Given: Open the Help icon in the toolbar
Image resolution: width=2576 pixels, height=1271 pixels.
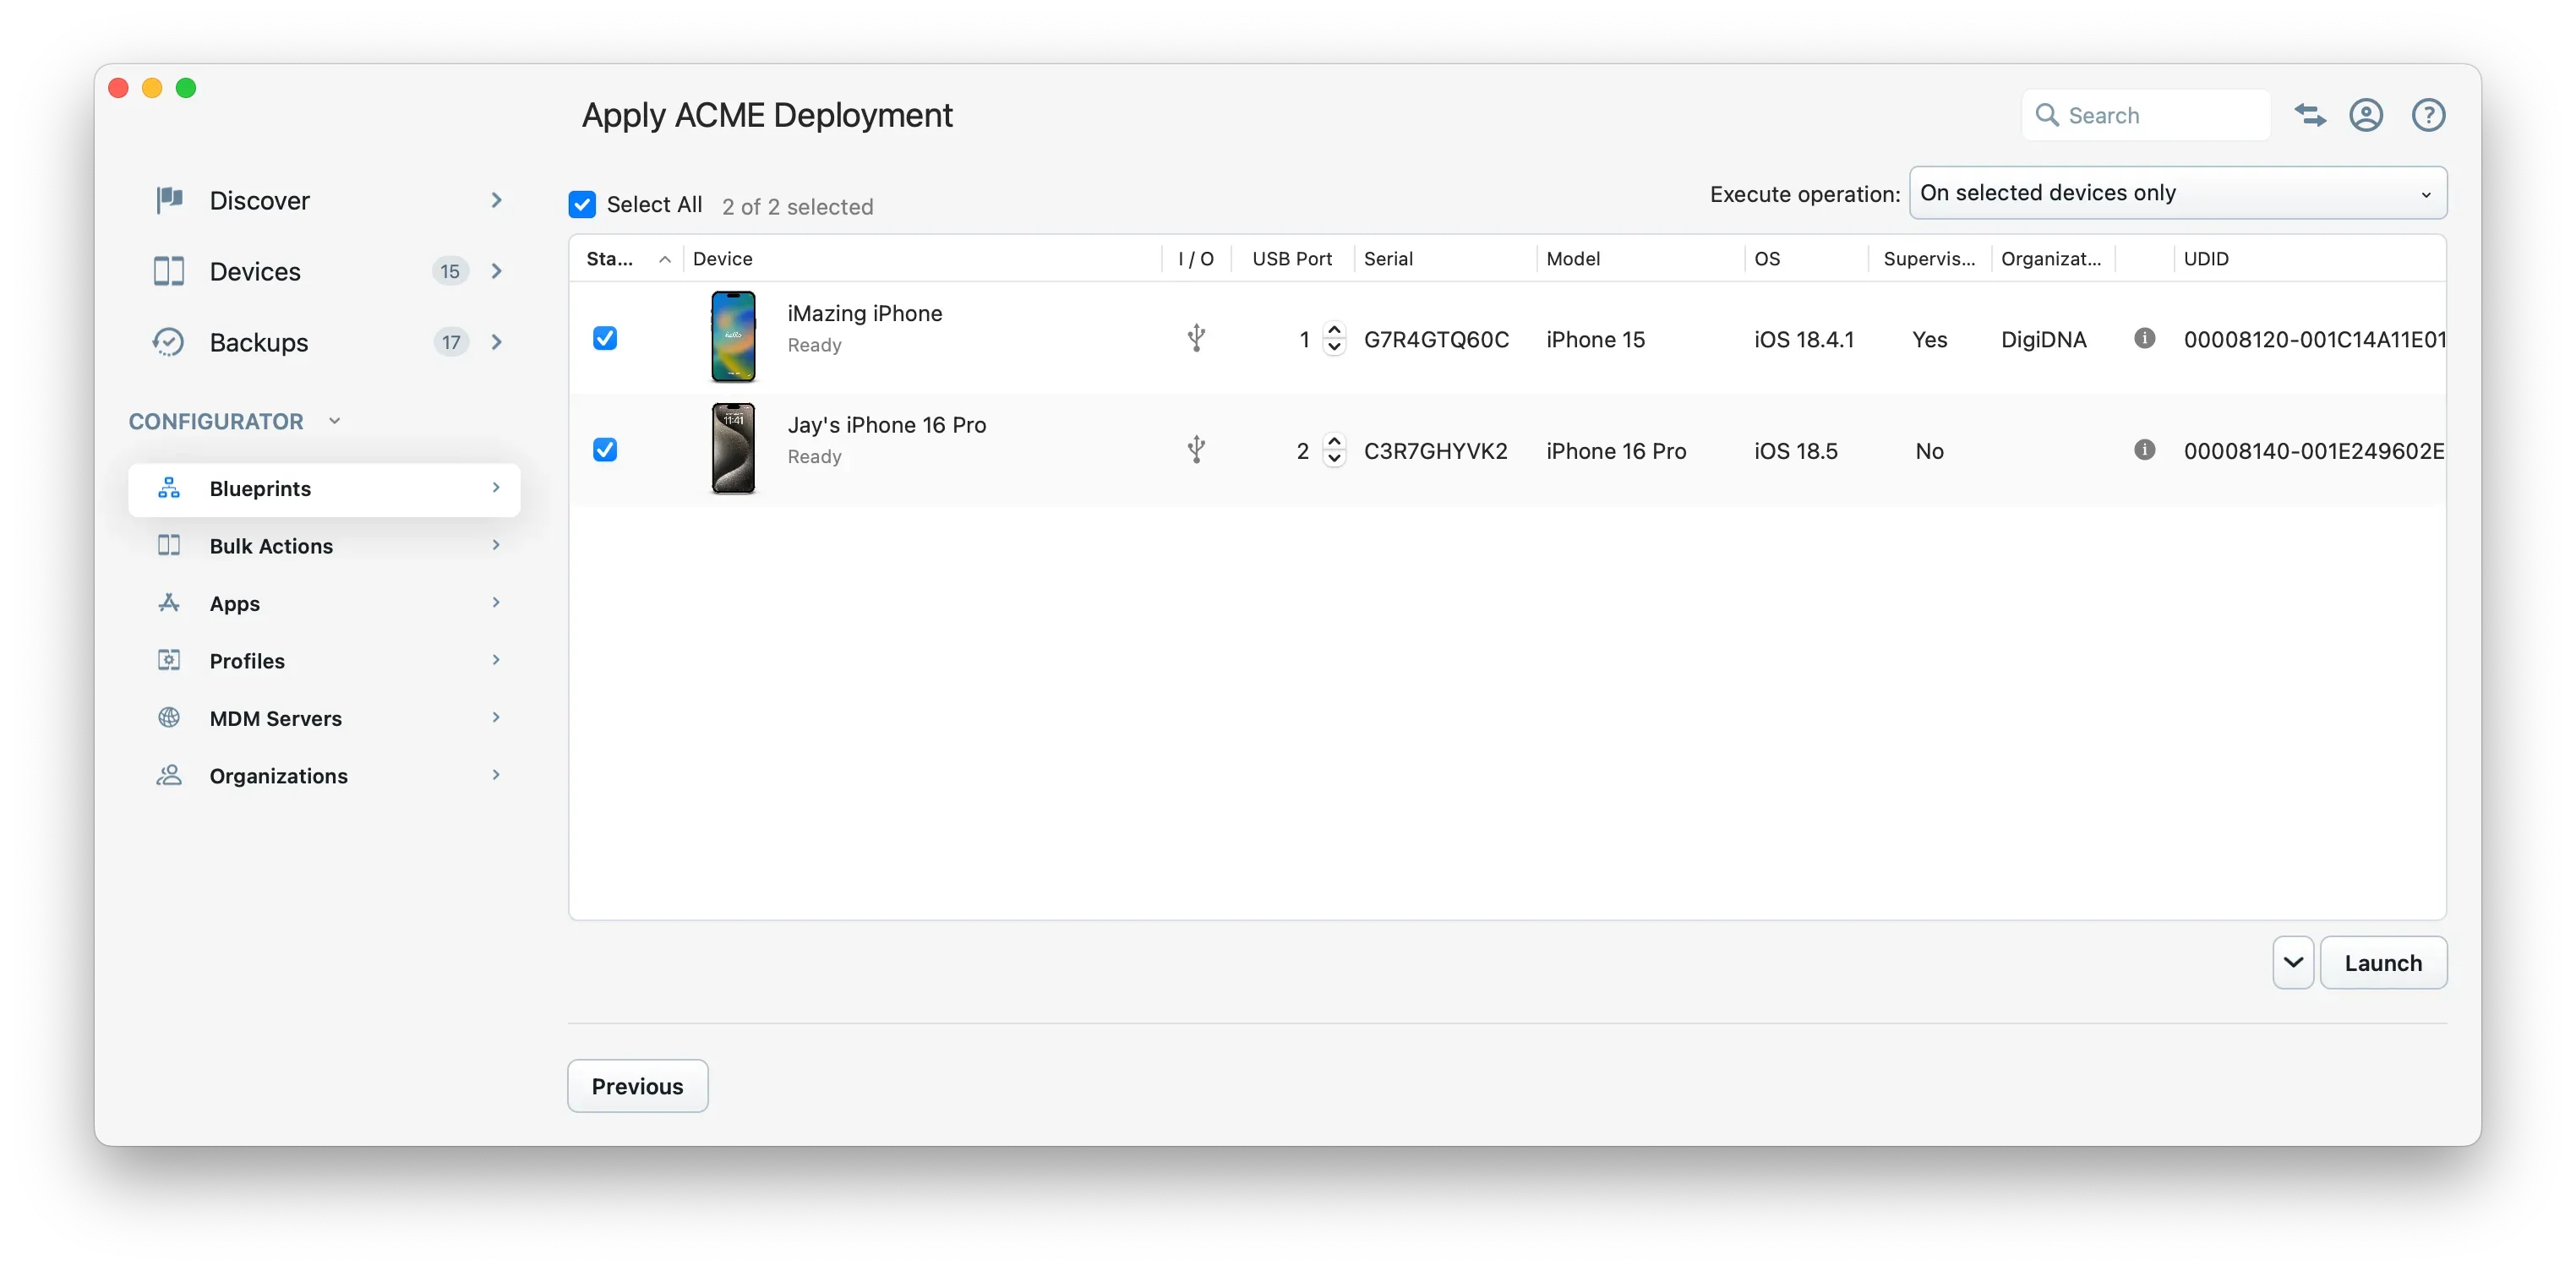Looking at the screenshot, I should [2429, 115].
